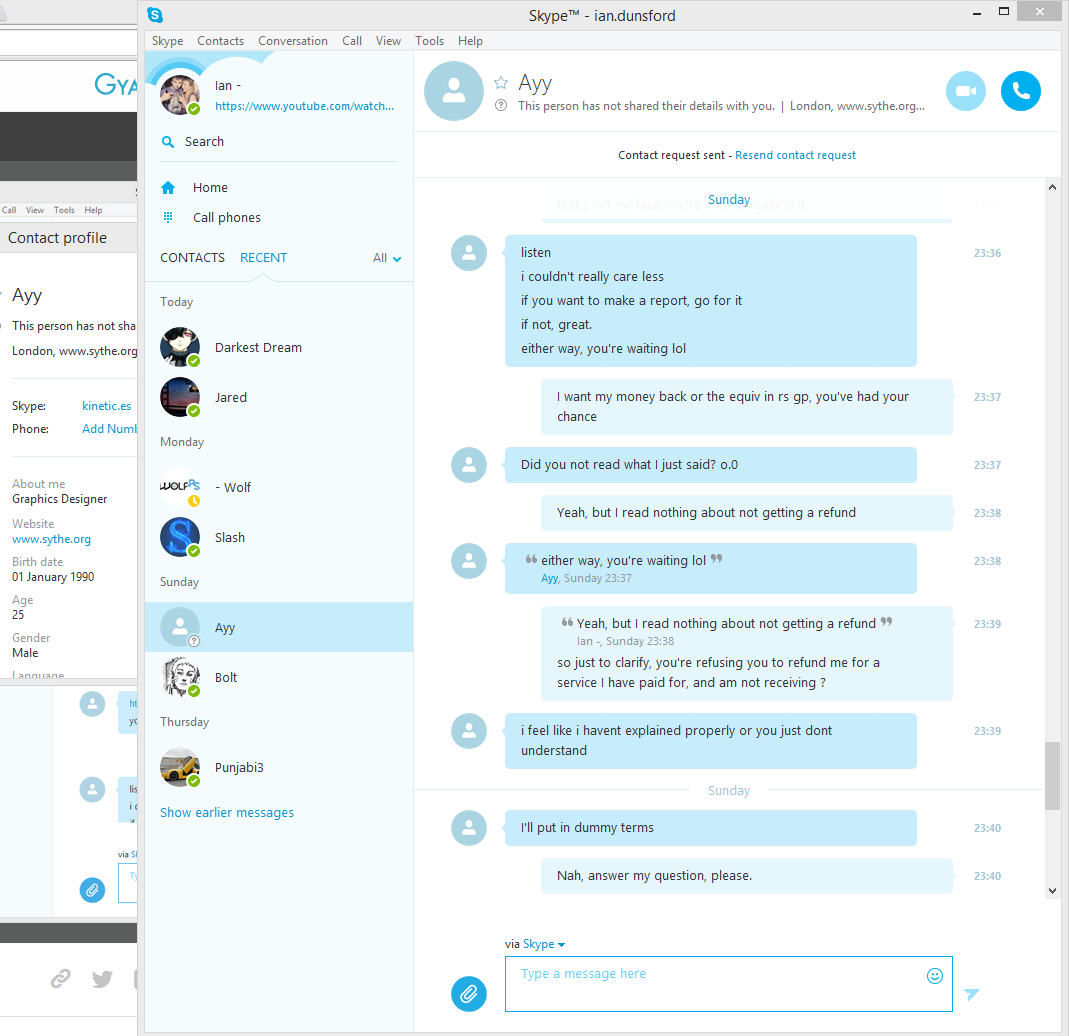Click the chat scrollbar down arrow

tap(1052, 891)
